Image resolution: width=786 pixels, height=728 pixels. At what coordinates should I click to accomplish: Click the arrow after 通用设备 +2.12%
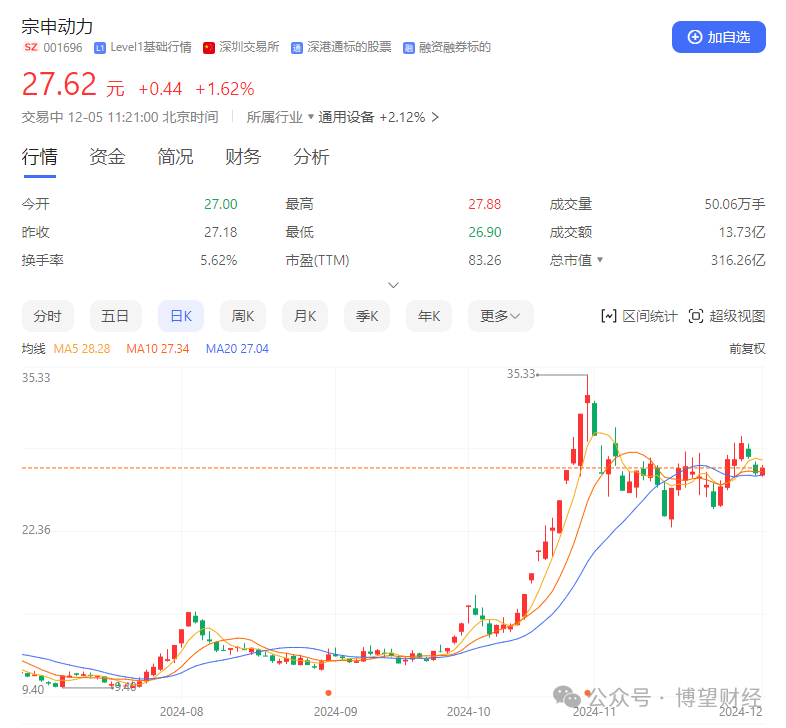pos(435,117)
